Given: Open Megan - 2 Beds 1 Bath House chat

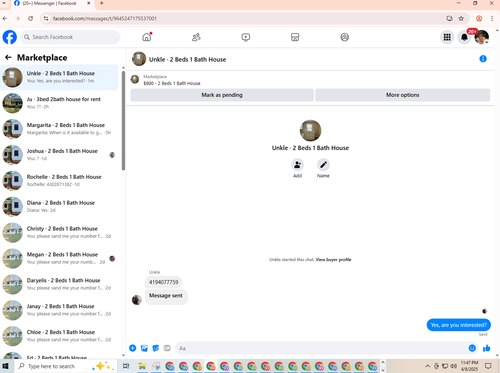Looking at the screenshot, I should click(59, 258).
